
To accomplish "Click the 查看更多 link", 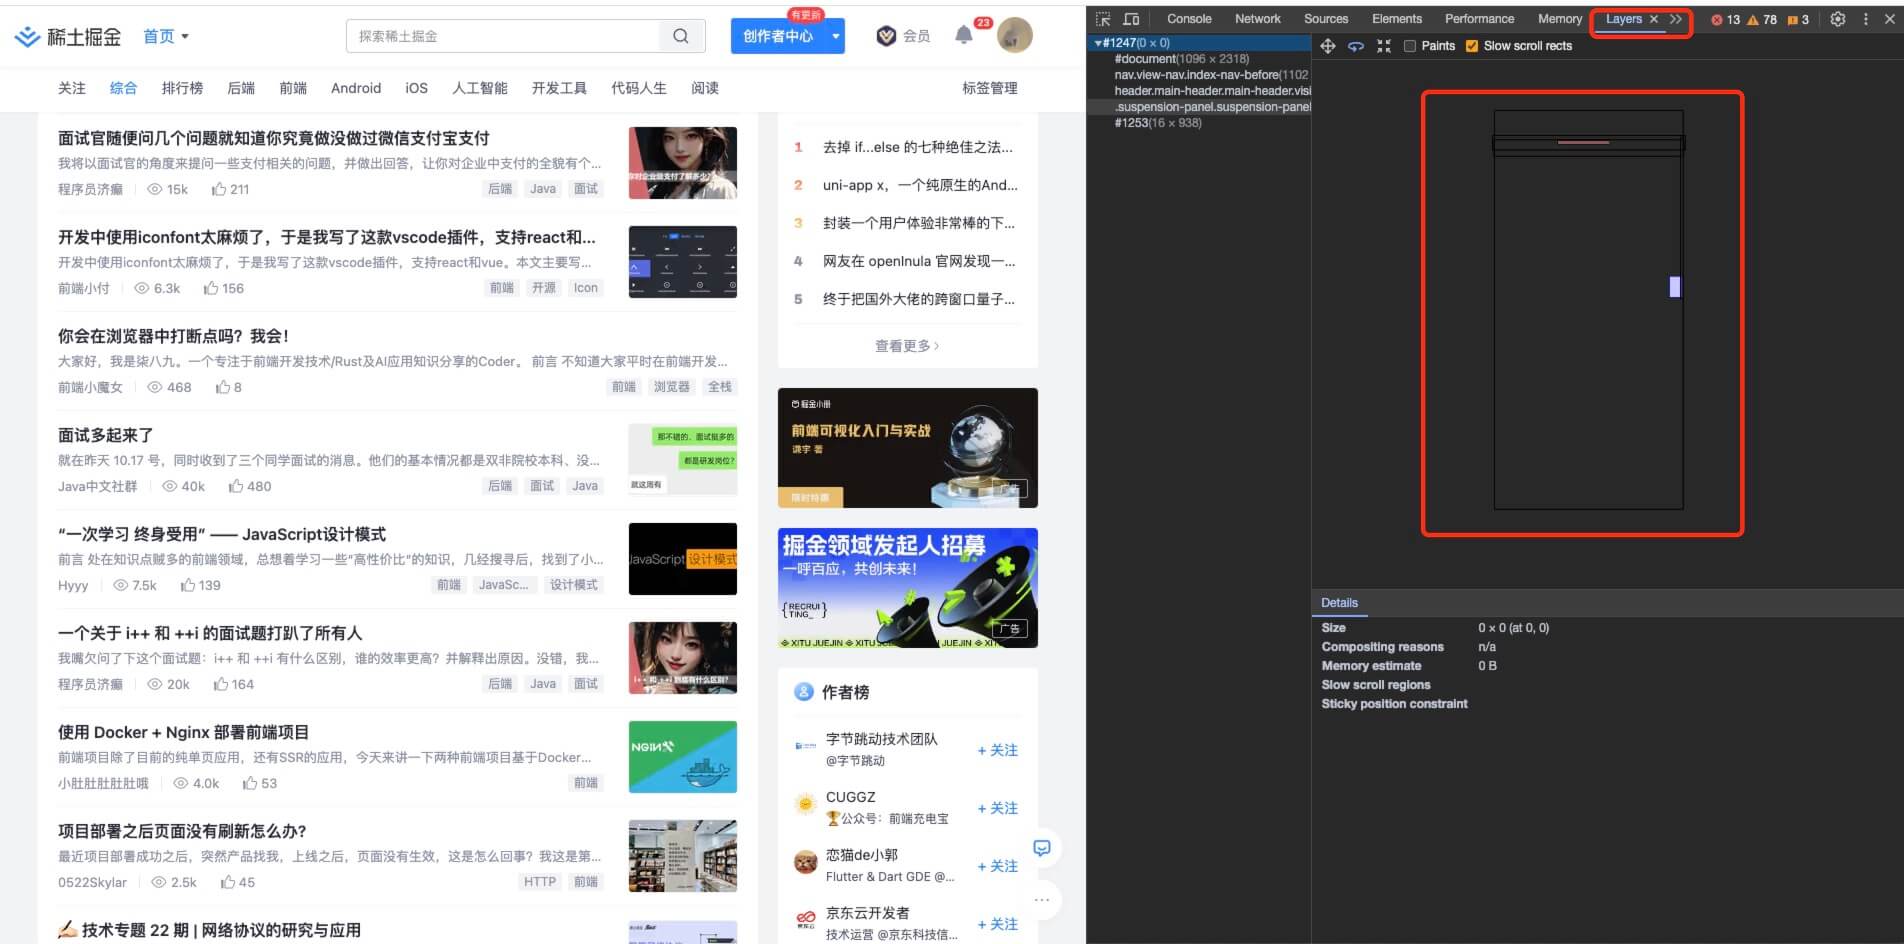I will 907,345.
